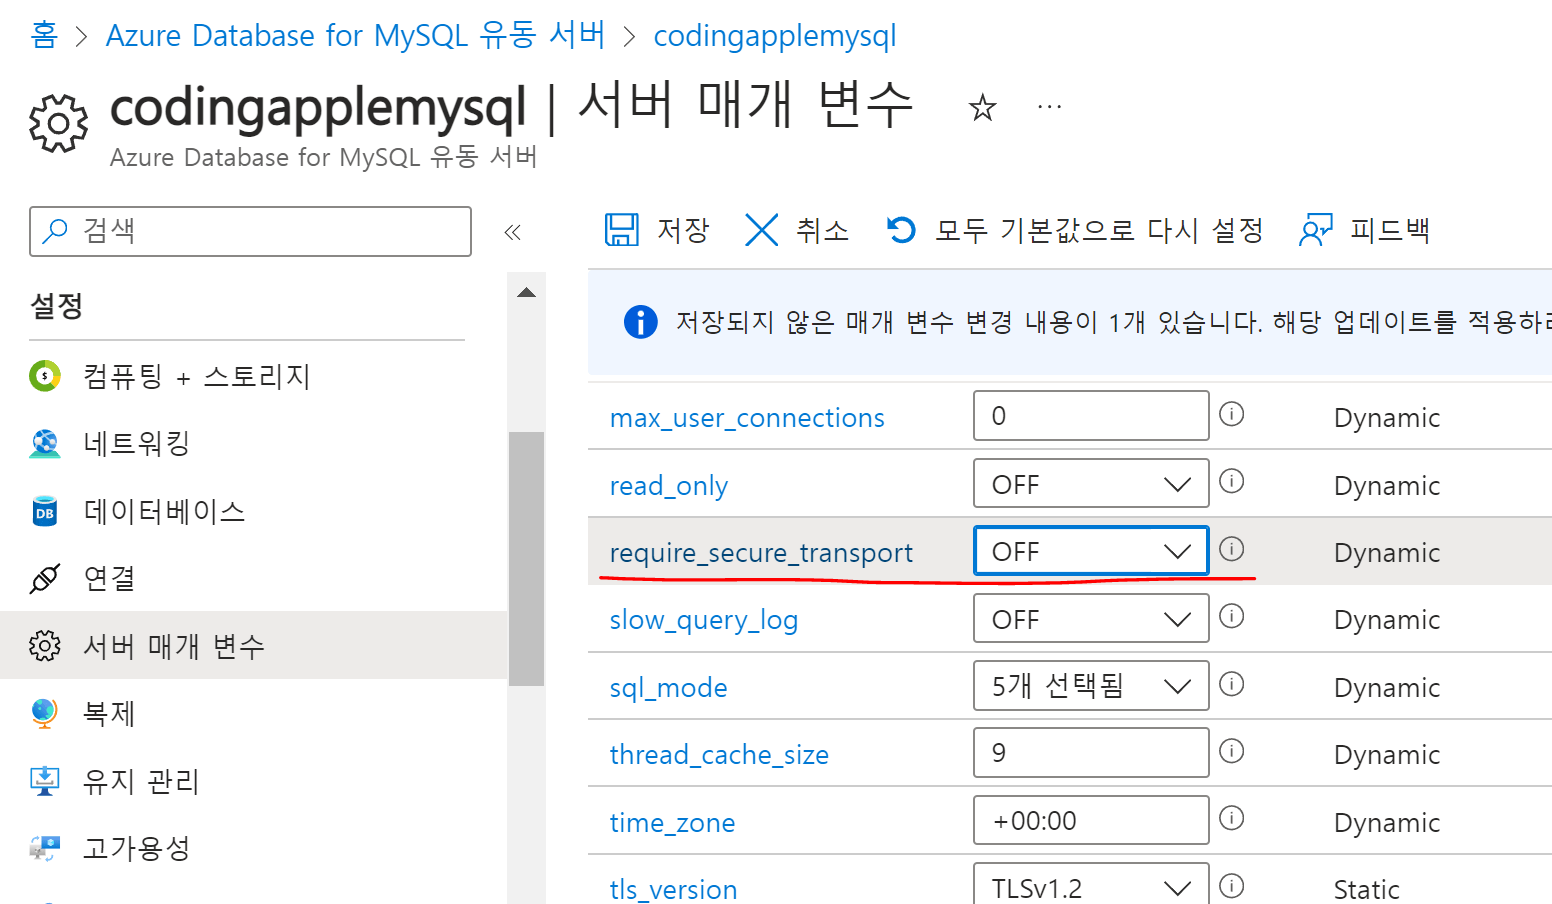
Task: Click the large gear icon beside server title
Action: 58,123
